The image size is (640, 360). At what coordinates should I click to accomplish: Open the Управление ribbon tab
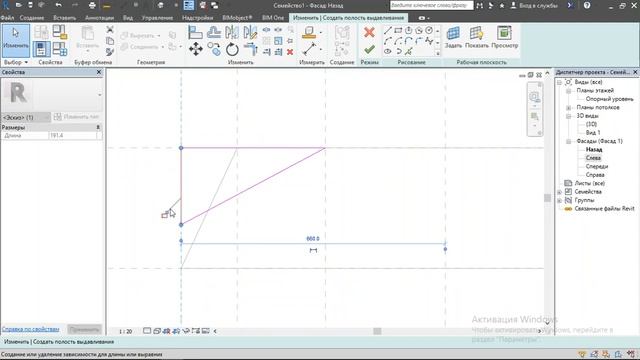coord(158,18)
